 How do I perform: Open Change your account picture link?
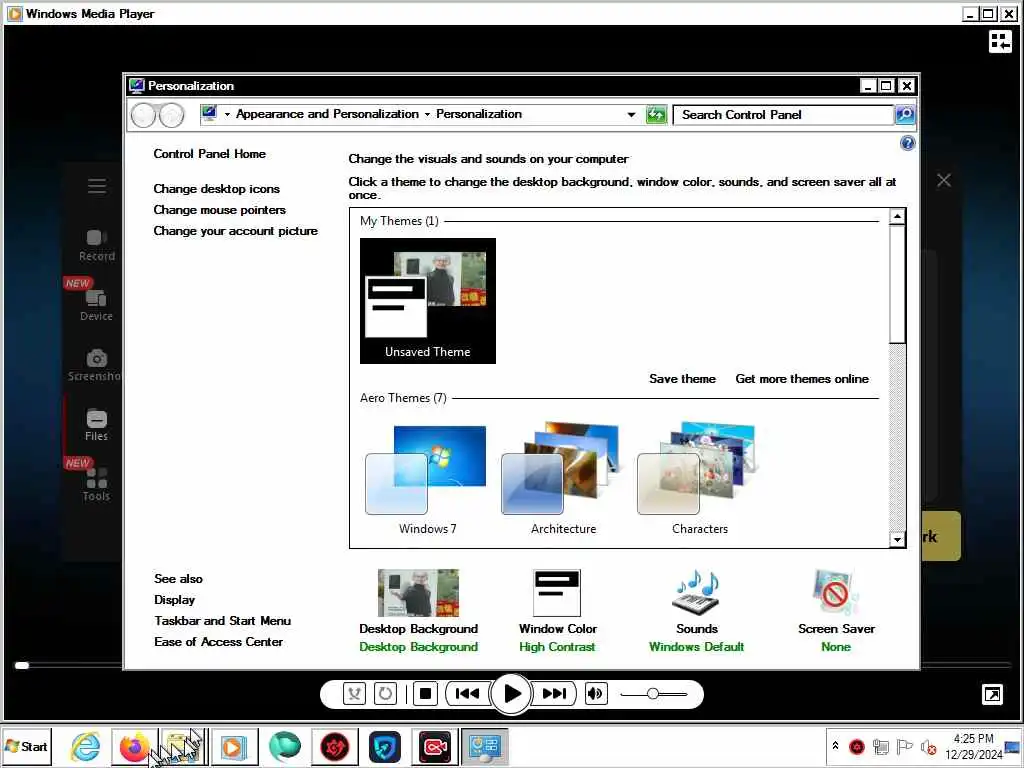(235, 231)
